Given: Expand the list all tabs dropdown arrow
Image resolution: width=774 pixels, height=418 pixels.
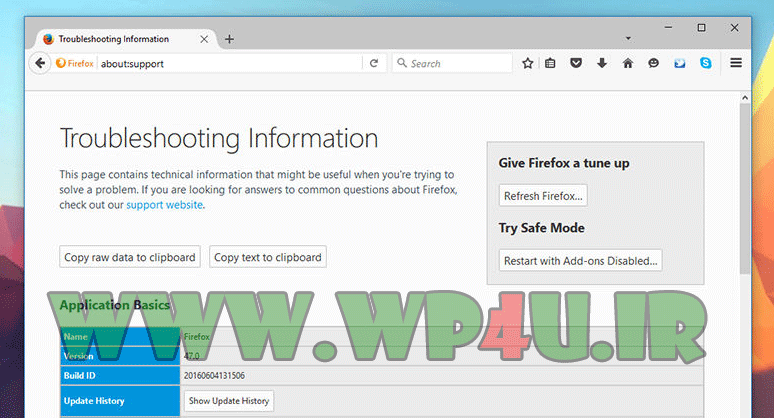Looking at the screenshot, I should (628, 38).
